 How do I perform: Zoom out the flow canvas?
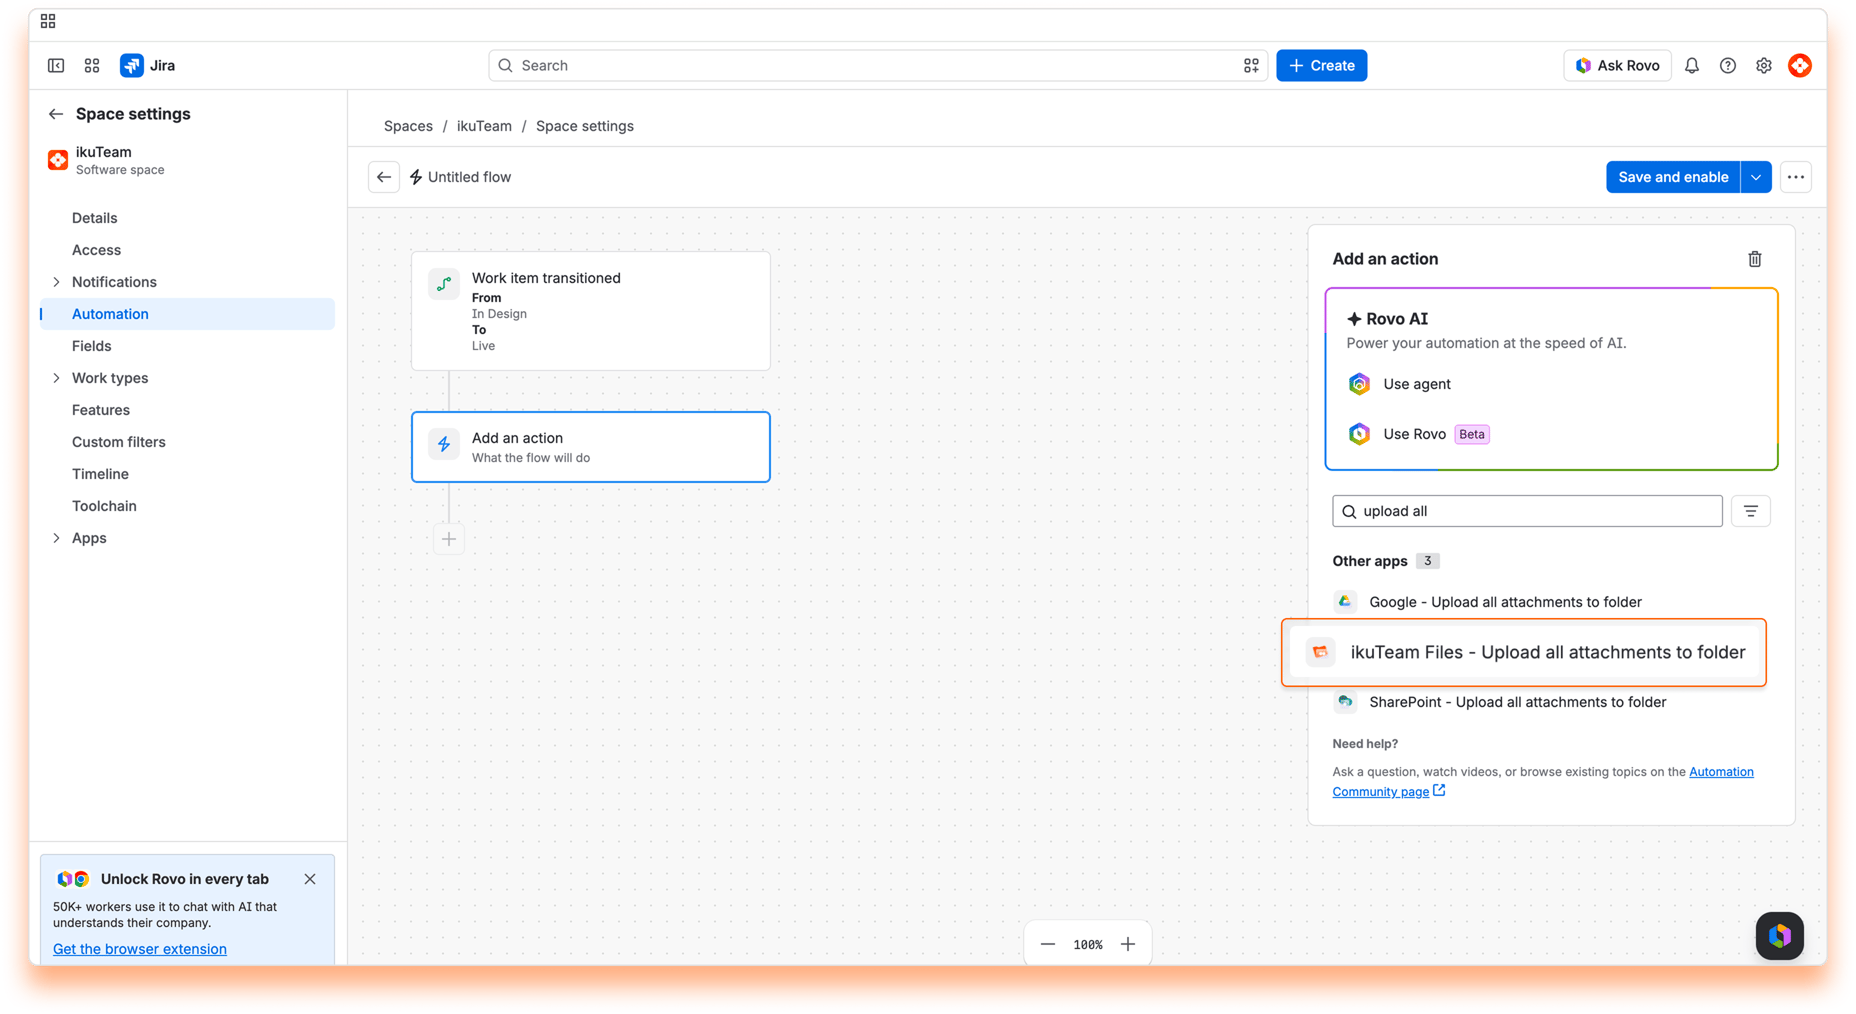[1048, 944]
